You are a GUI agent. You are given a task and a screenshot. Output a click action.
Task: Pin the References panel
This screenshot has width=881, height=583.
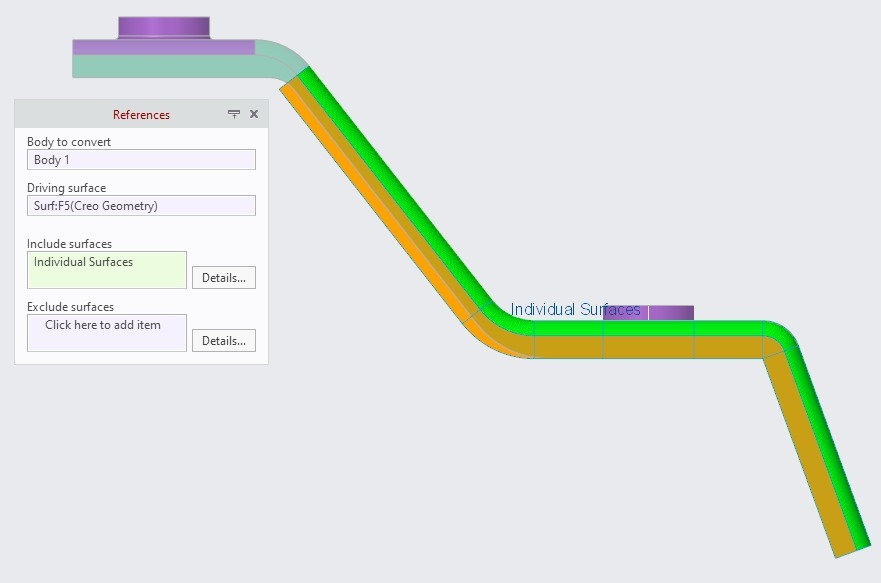tap(234, 114)
